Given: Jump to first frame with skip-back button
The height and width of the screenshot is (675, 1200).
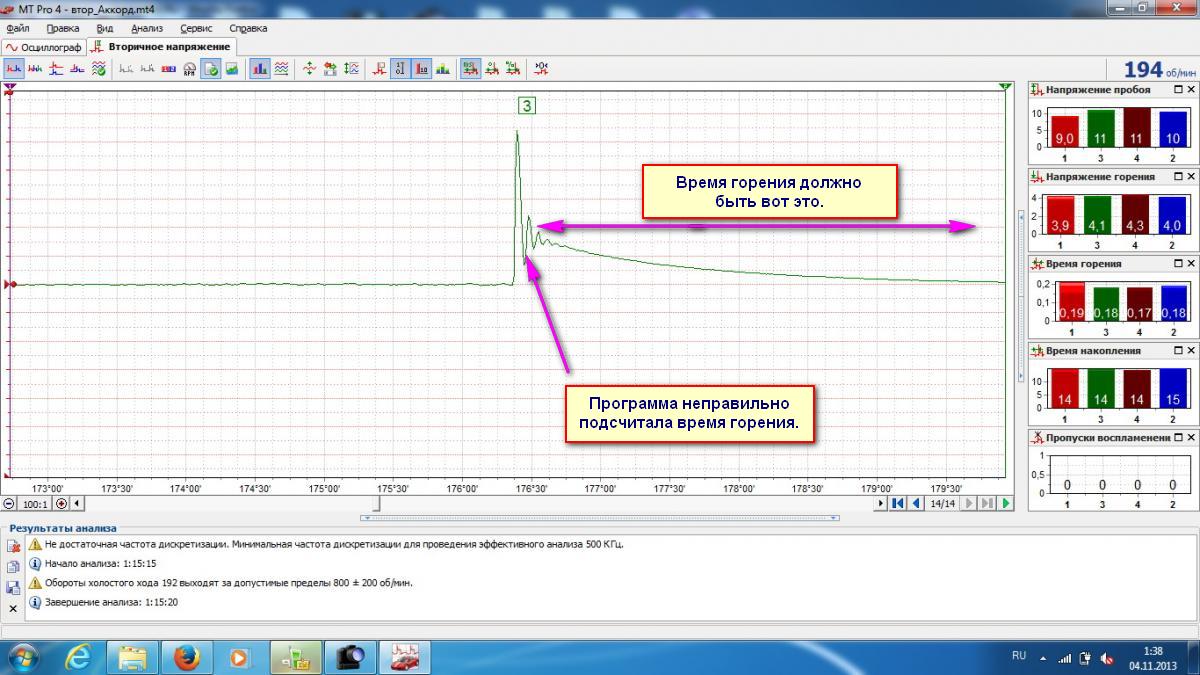Looking at the screenshot, I should pyautogui.click(x=898, y=504).
